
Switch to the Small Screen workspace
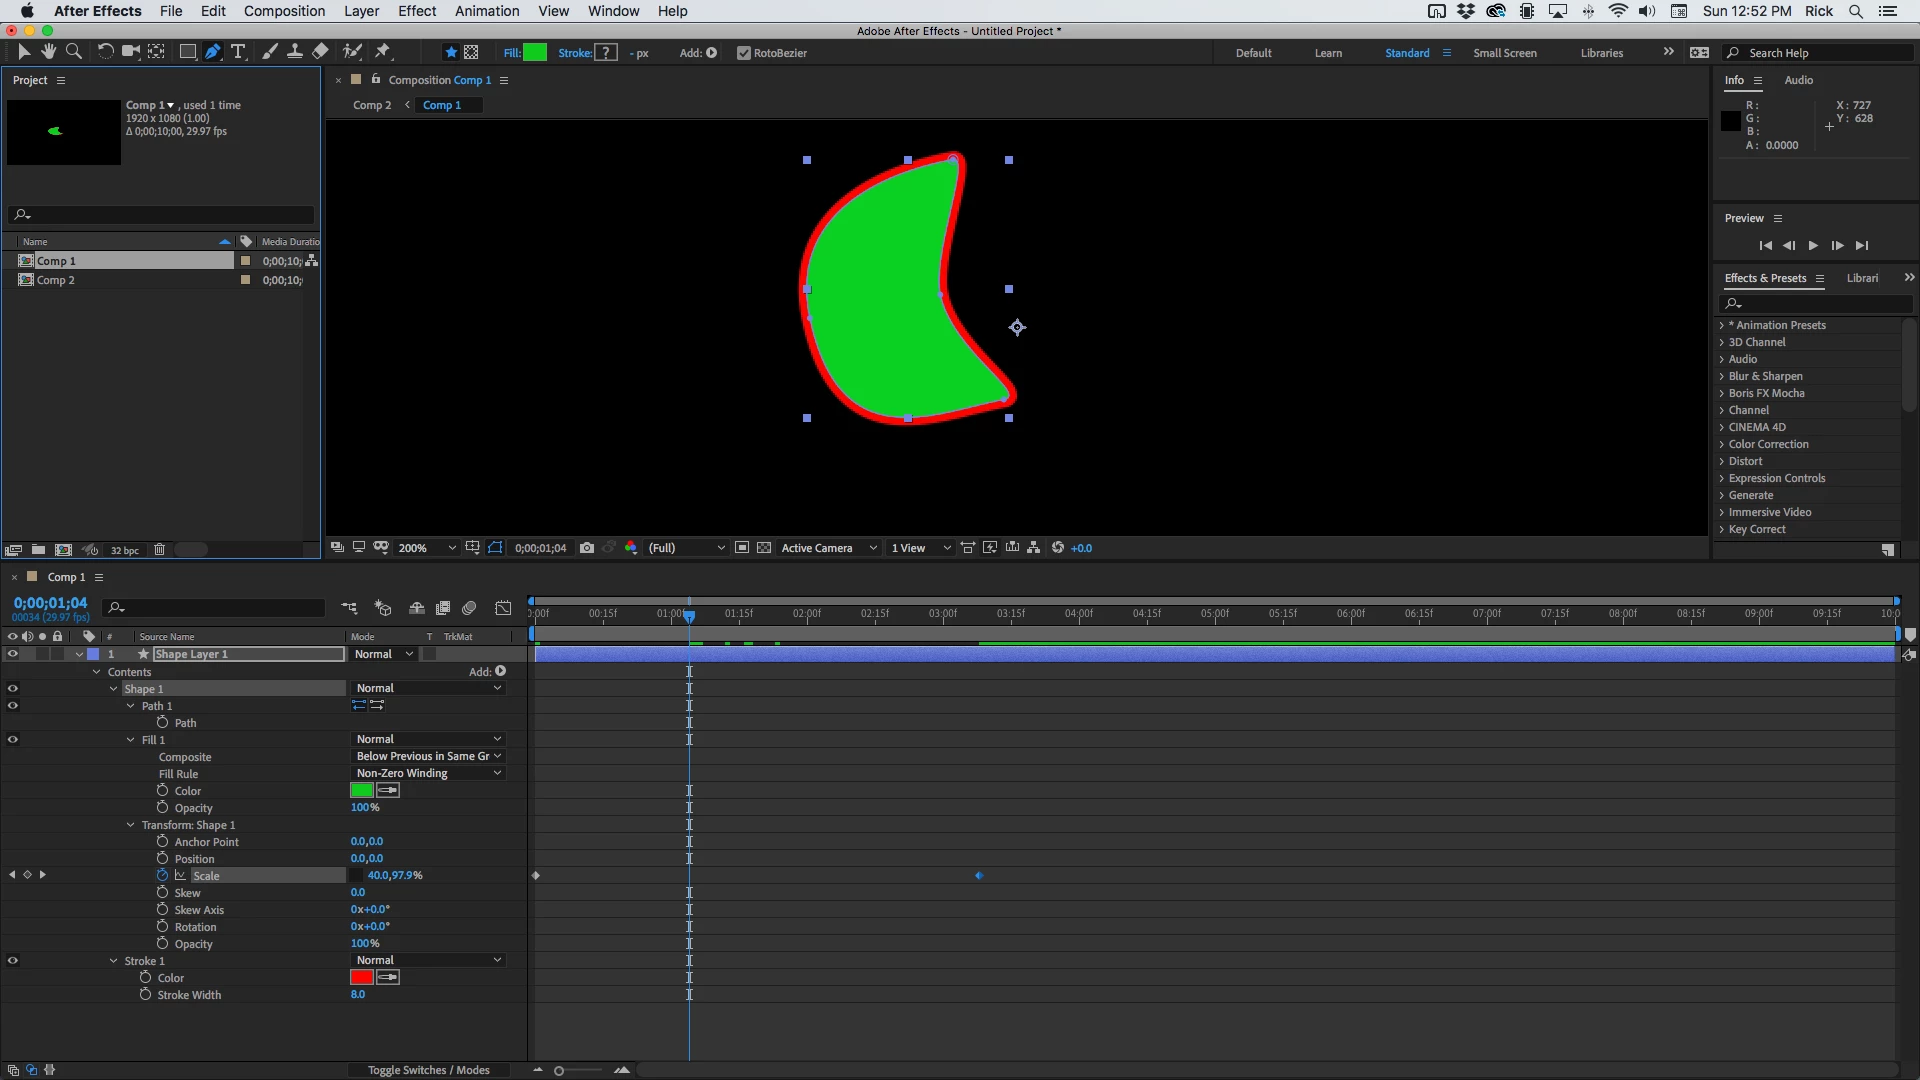point(1504,53)
